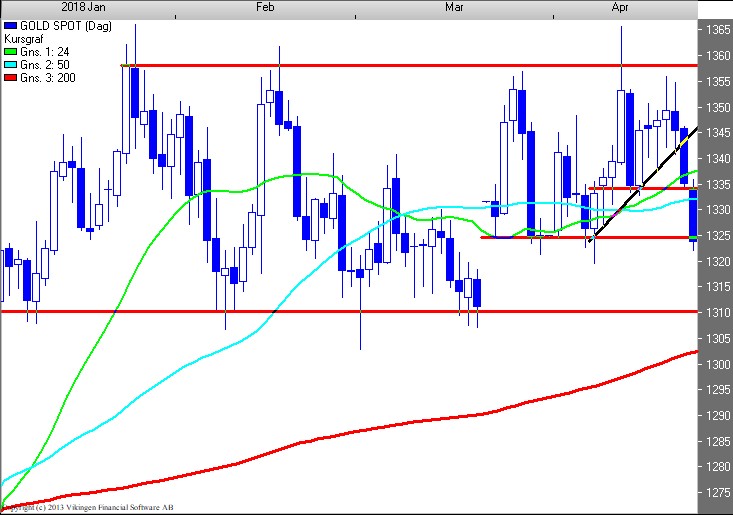The image size is (733, 515).
Task: Click the 1365 price axis label
Action: (x=718, y=30)
